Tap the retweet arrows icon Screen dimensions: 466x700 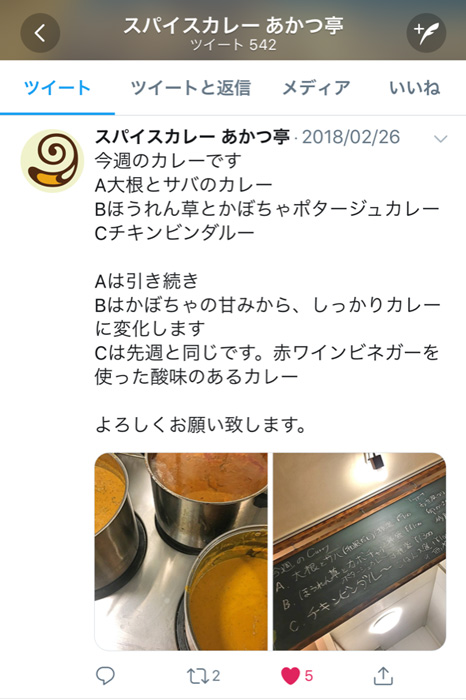click(x=197, y=676)
